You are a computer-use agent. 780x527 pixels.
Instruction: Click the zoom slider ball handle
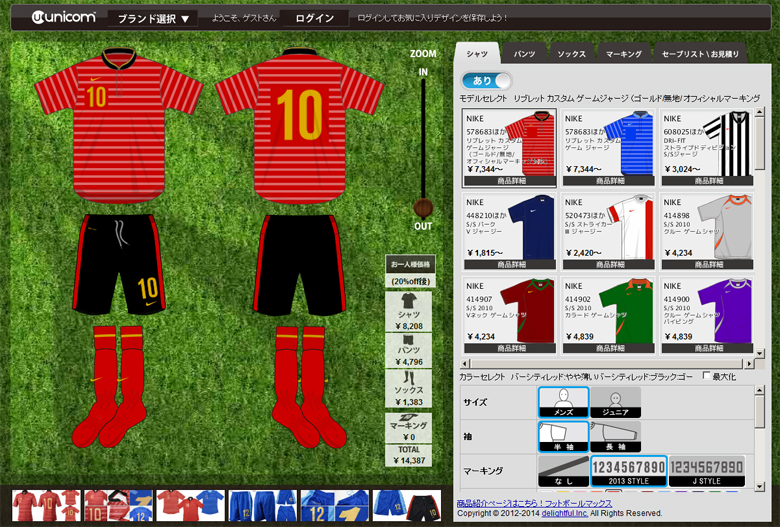pyautogui.click(x=423, y=208)
